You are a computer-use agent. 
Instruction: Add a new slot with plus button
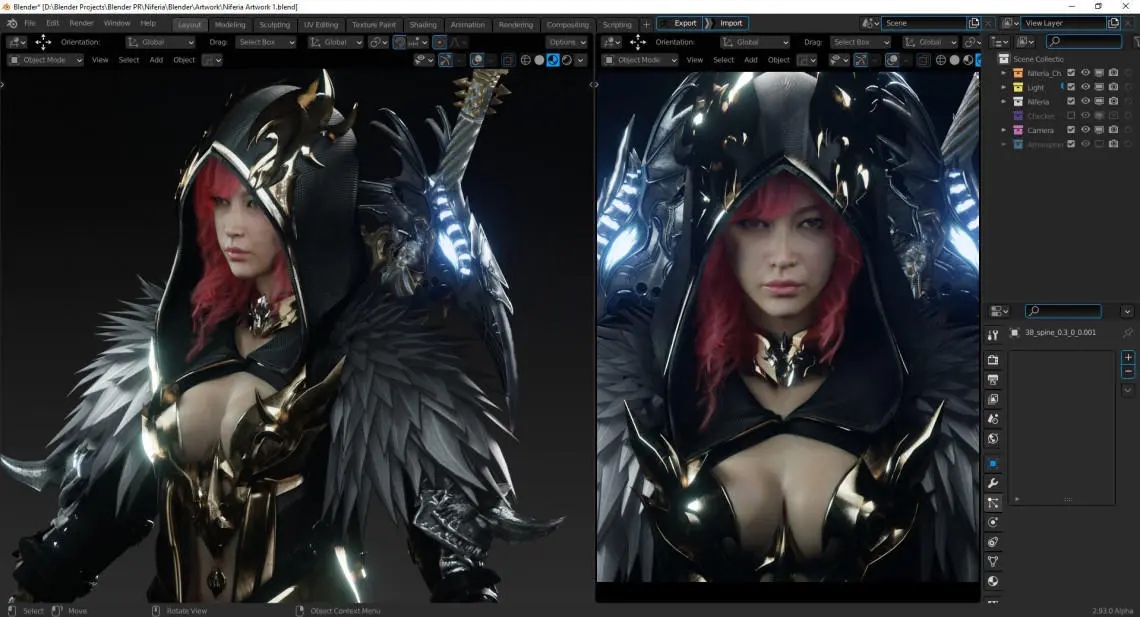(1128, 357)
